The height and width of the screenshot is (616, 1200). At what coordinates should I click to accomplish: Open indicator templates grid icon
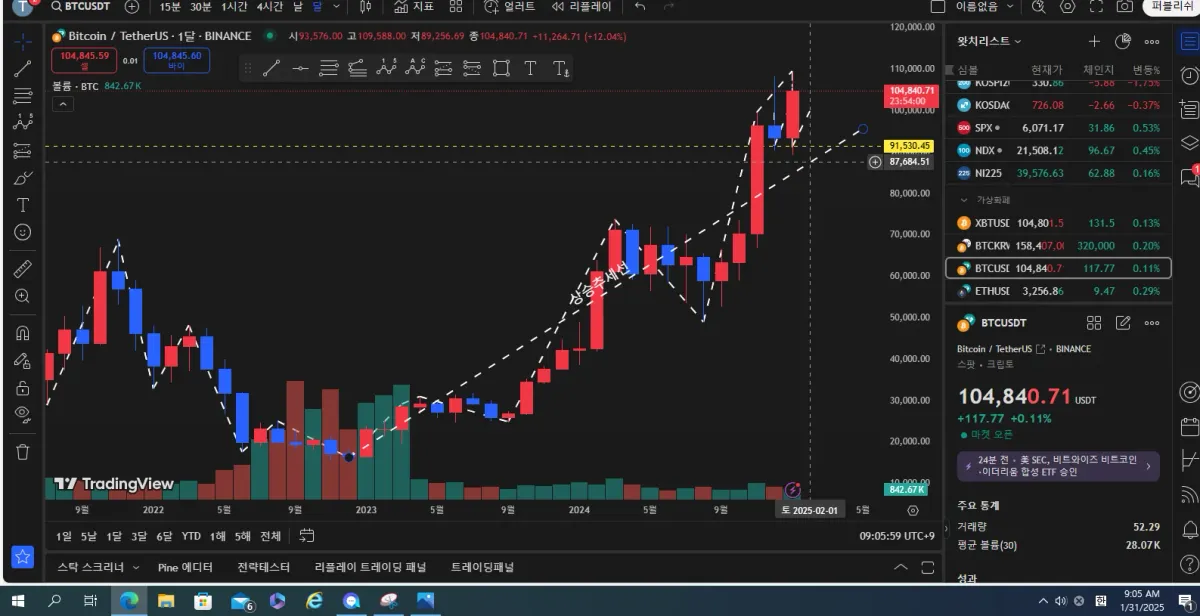click(x=456, y=7)
